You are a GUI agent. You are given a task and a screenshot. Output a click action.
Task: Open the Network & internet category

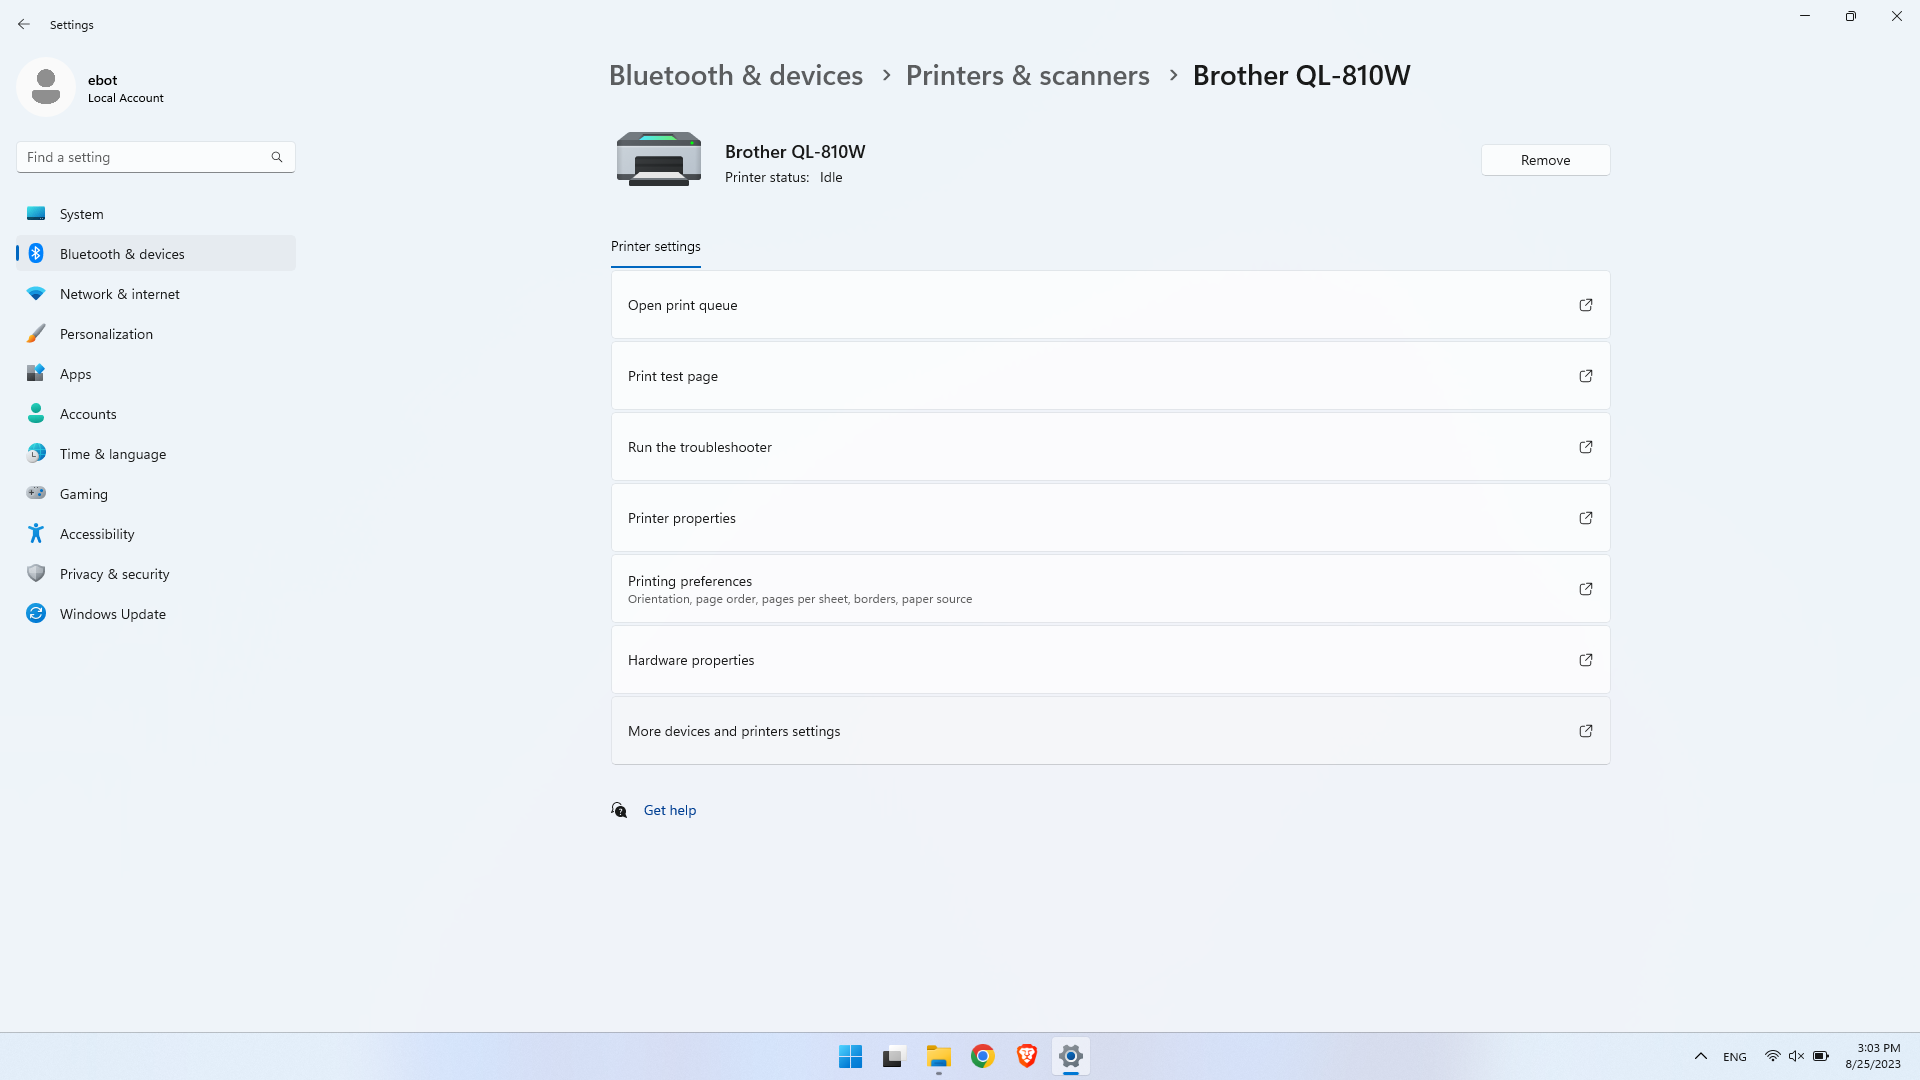[156, 293]
